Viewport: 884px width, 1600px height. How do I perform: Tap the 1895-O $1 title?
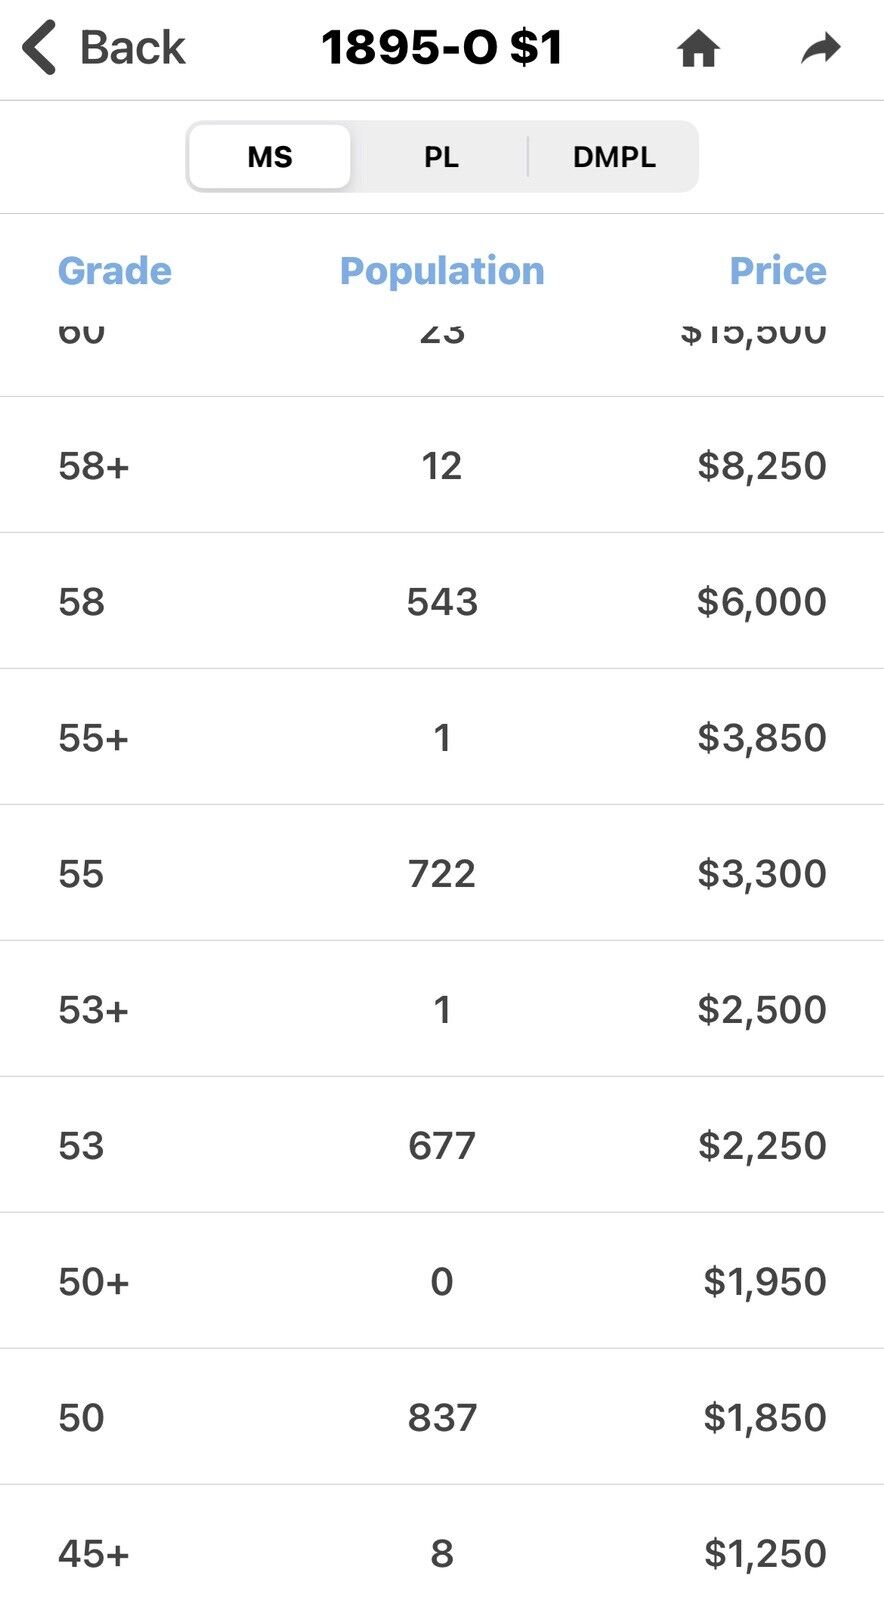click(442, 48)
